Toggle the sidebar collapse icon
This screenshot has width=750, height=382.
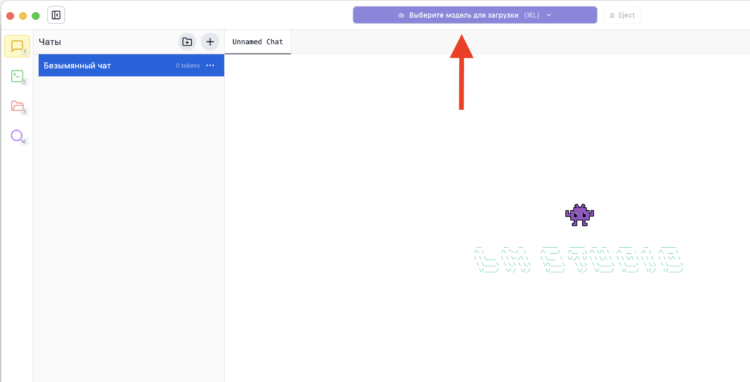click(x=56, y=15)
